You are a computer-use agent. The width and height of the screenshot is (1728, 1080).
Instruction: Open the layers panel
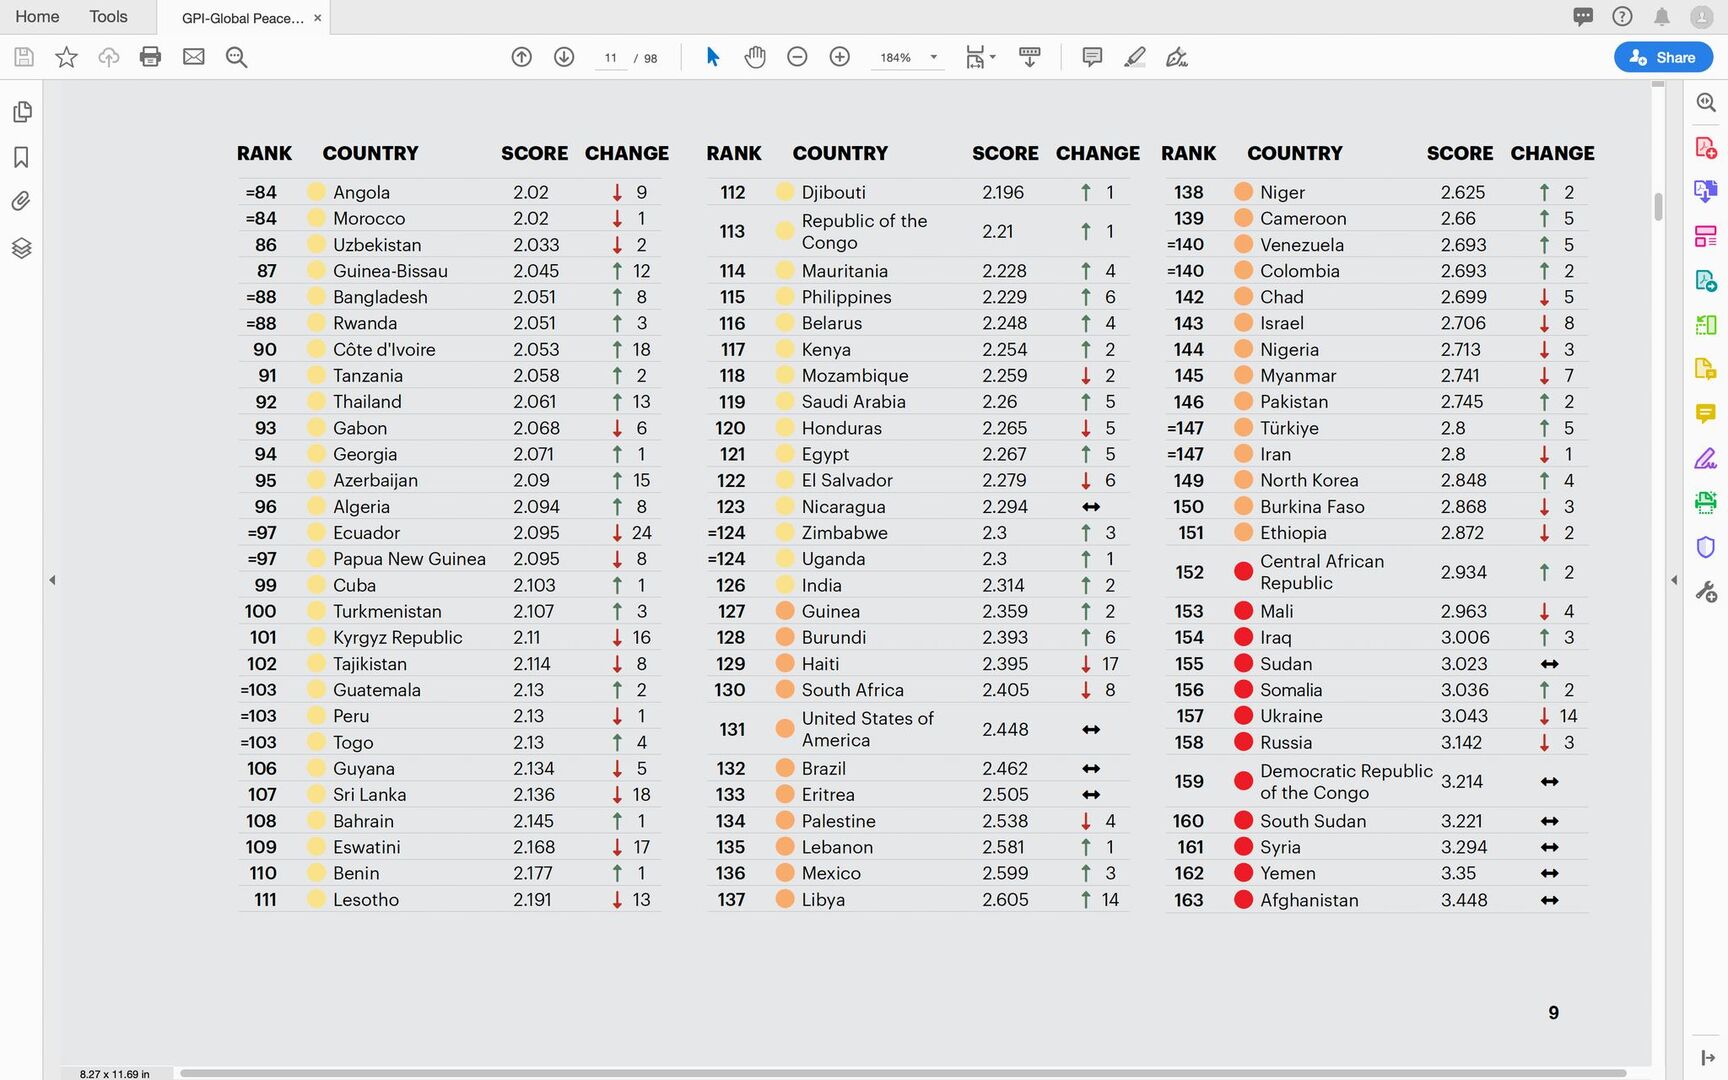point(21,248)
